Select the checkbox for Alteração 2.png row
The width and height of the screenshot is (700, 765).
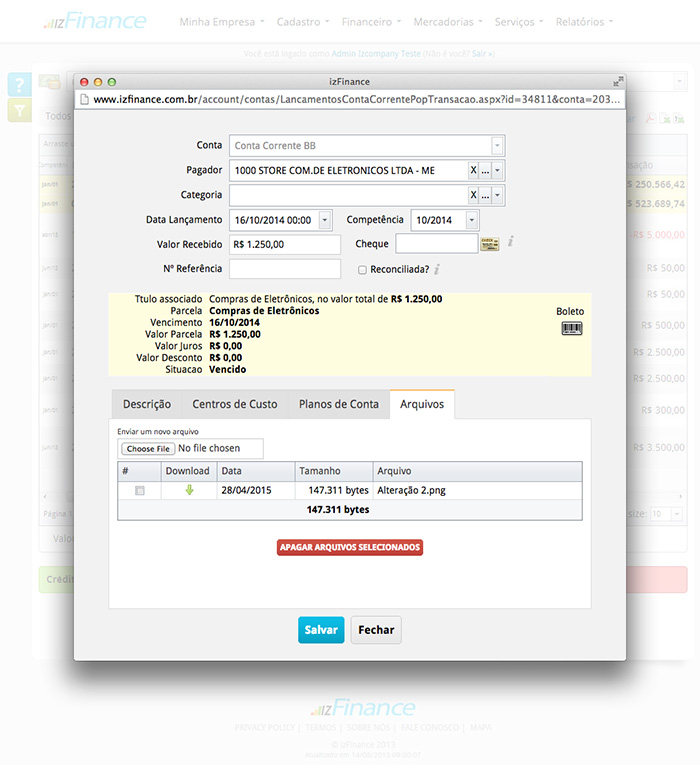[139, 490]
